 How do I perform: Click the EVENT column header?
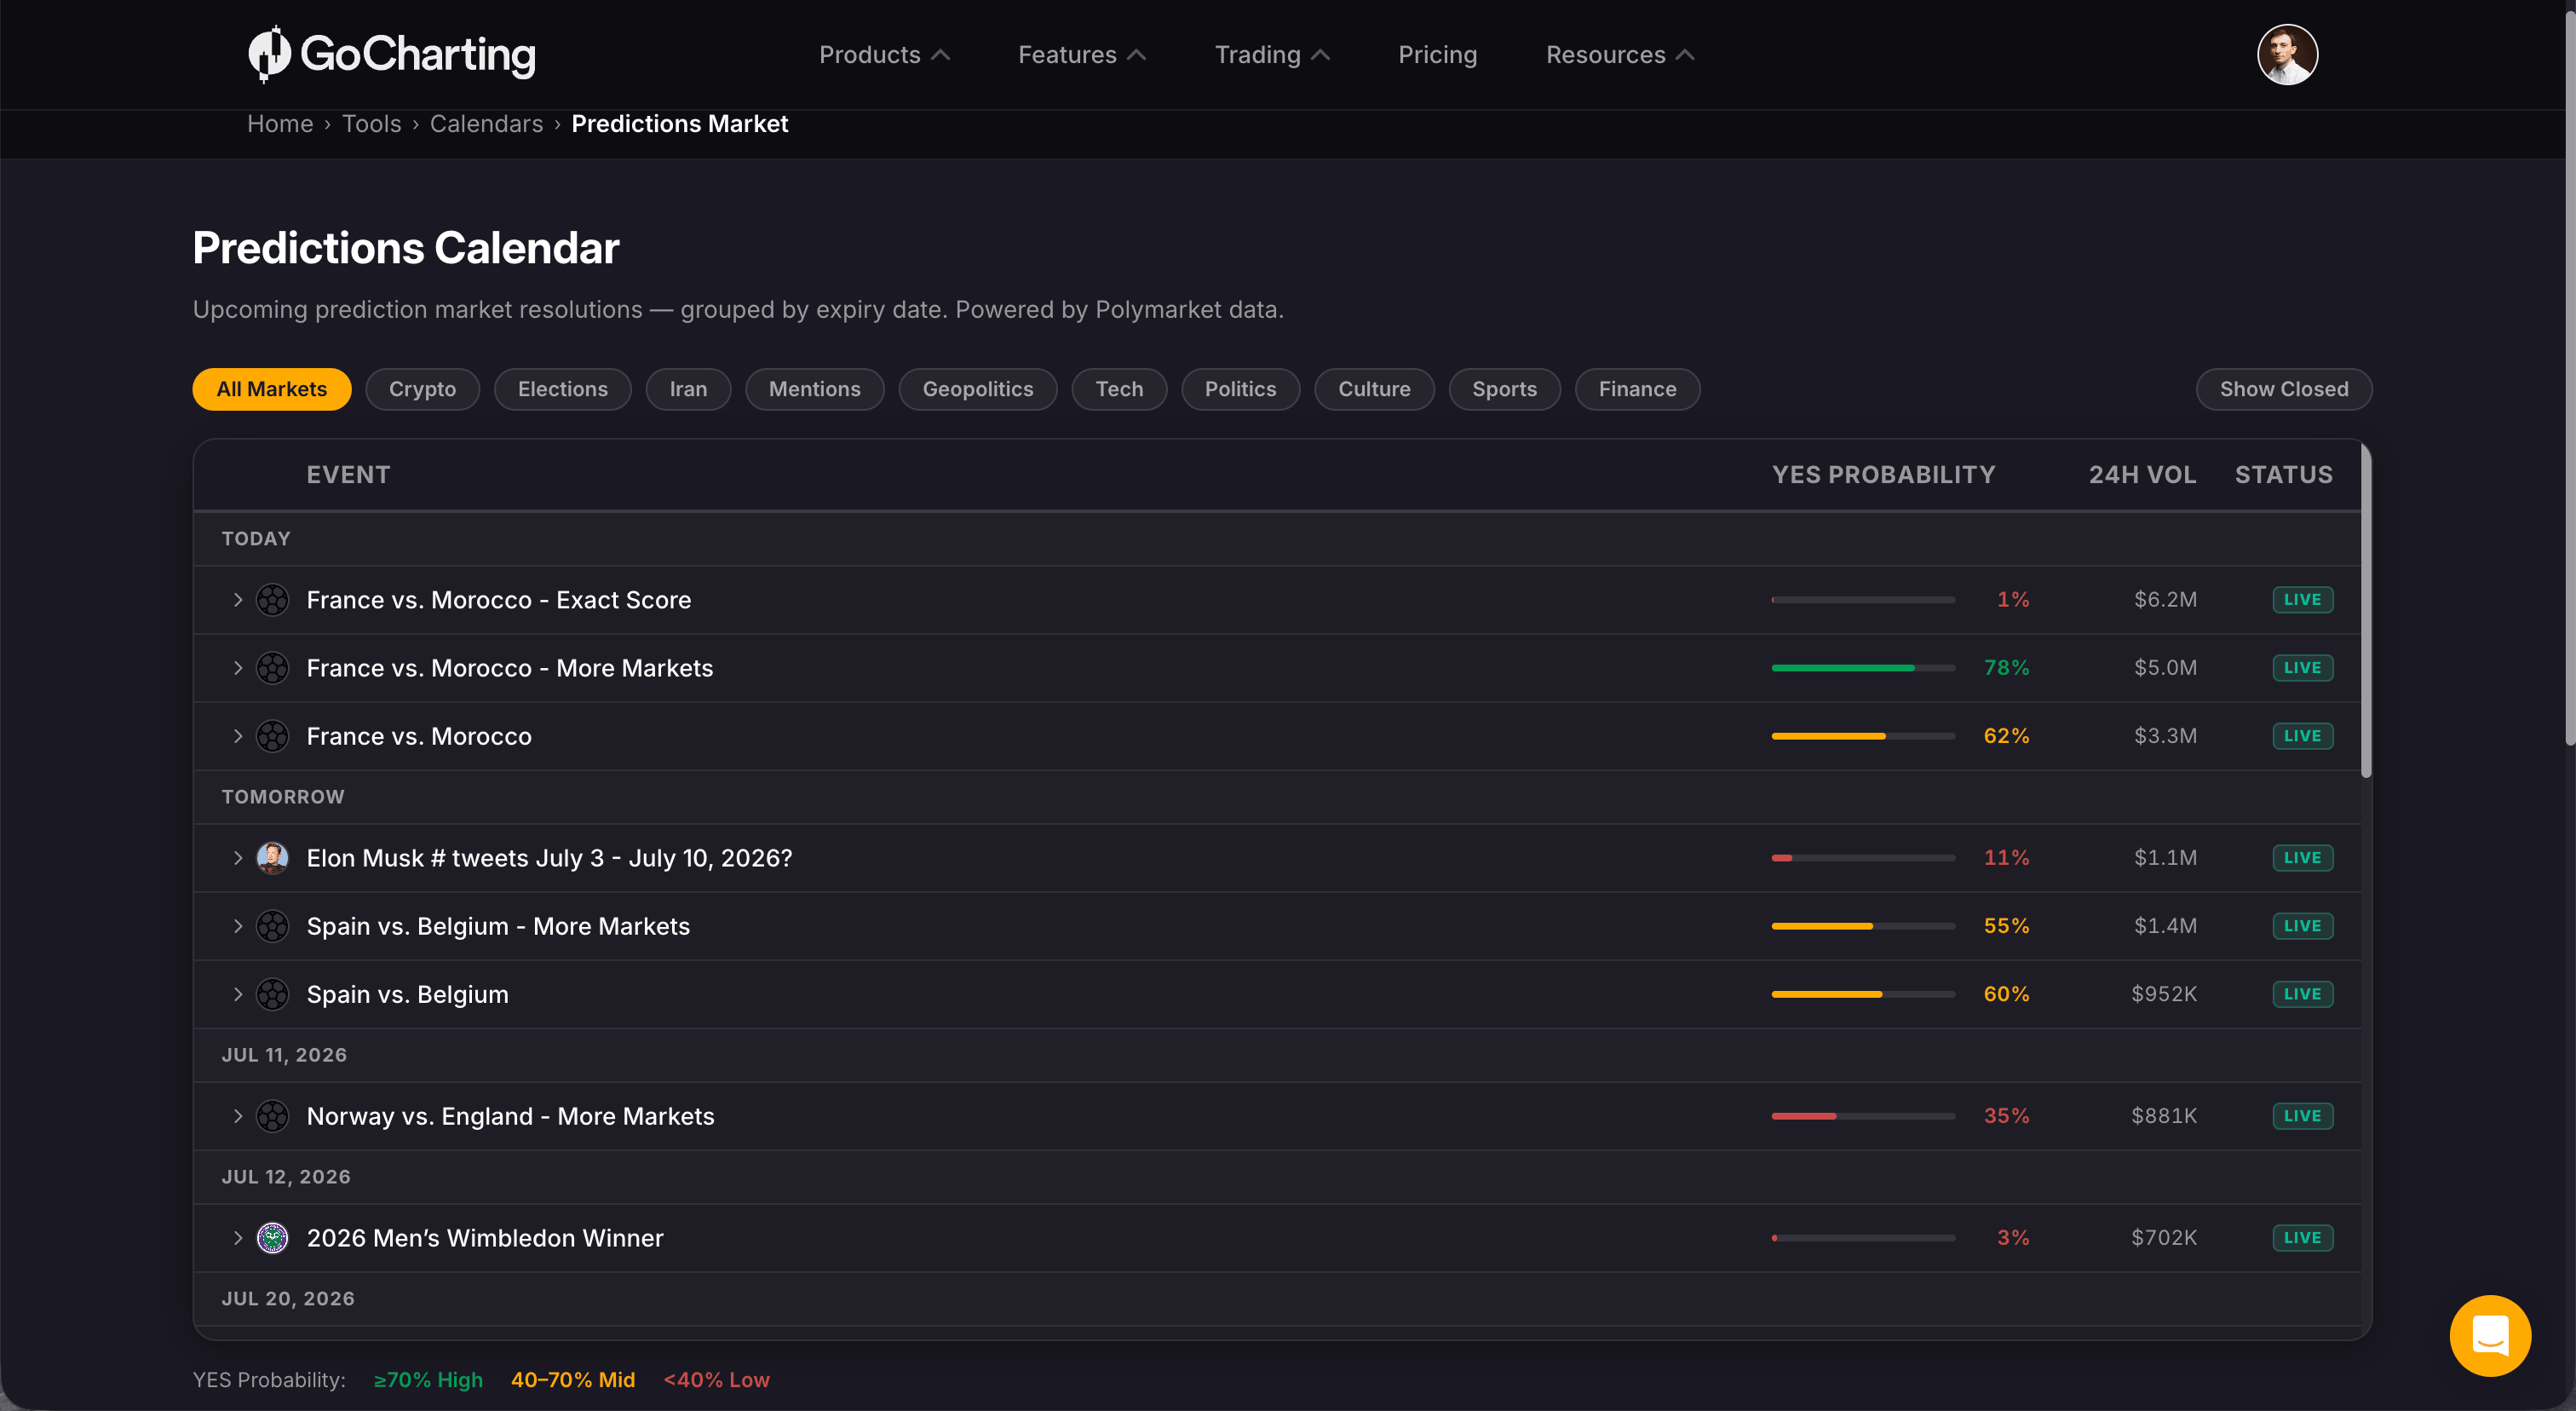[x=348, y=475]
